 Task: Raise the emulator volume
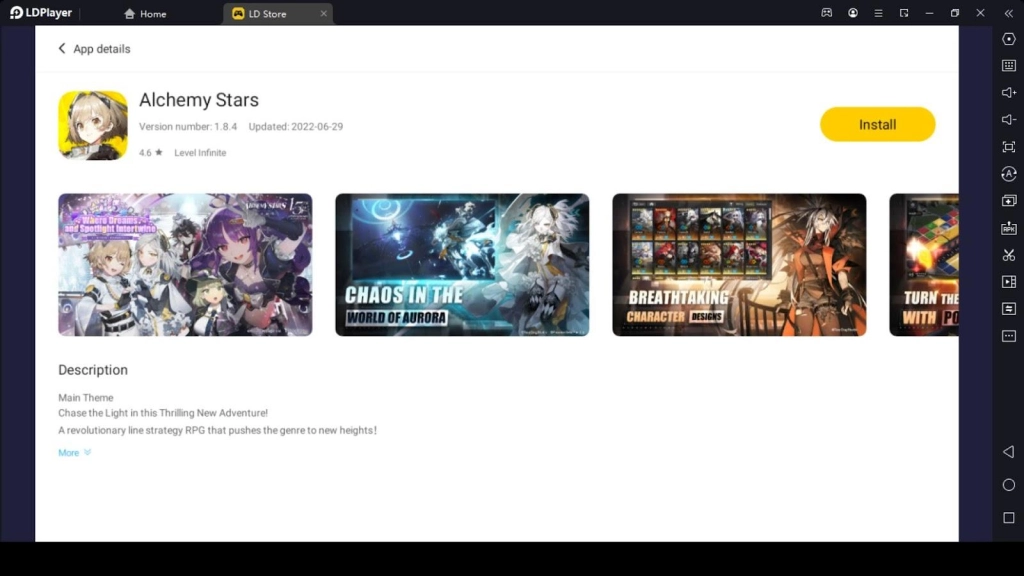1008,93
